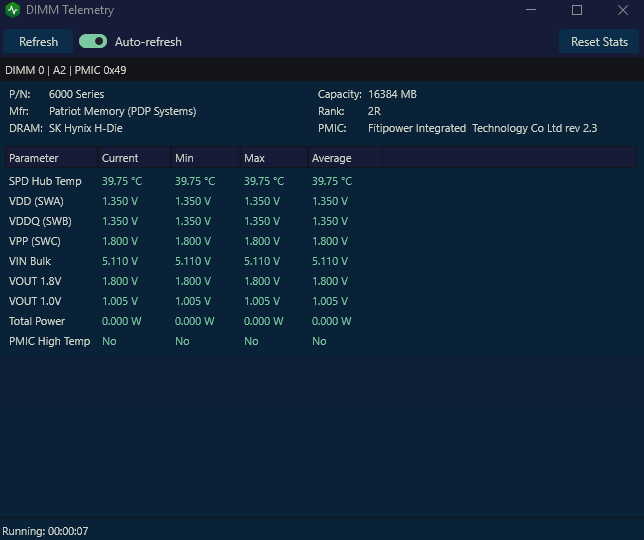Click the Min value of VDD (SWA)
This screenshot has height=540, width=644.
tap(193, 201)
